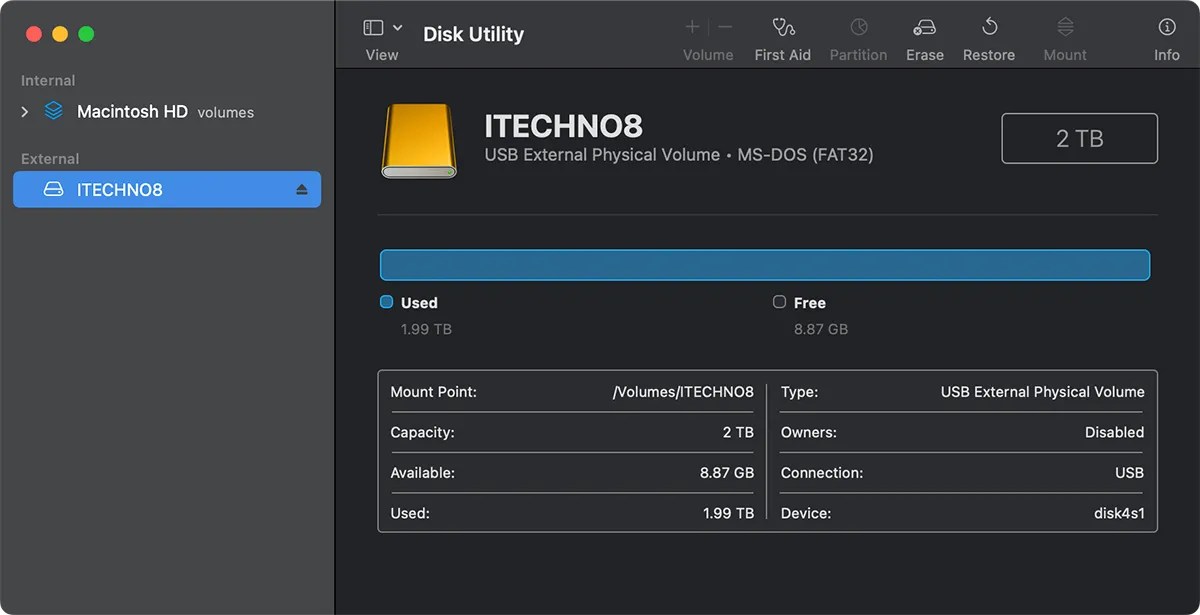
Task: Enable the Free space indicator
Action: click(x=779, y=302)
